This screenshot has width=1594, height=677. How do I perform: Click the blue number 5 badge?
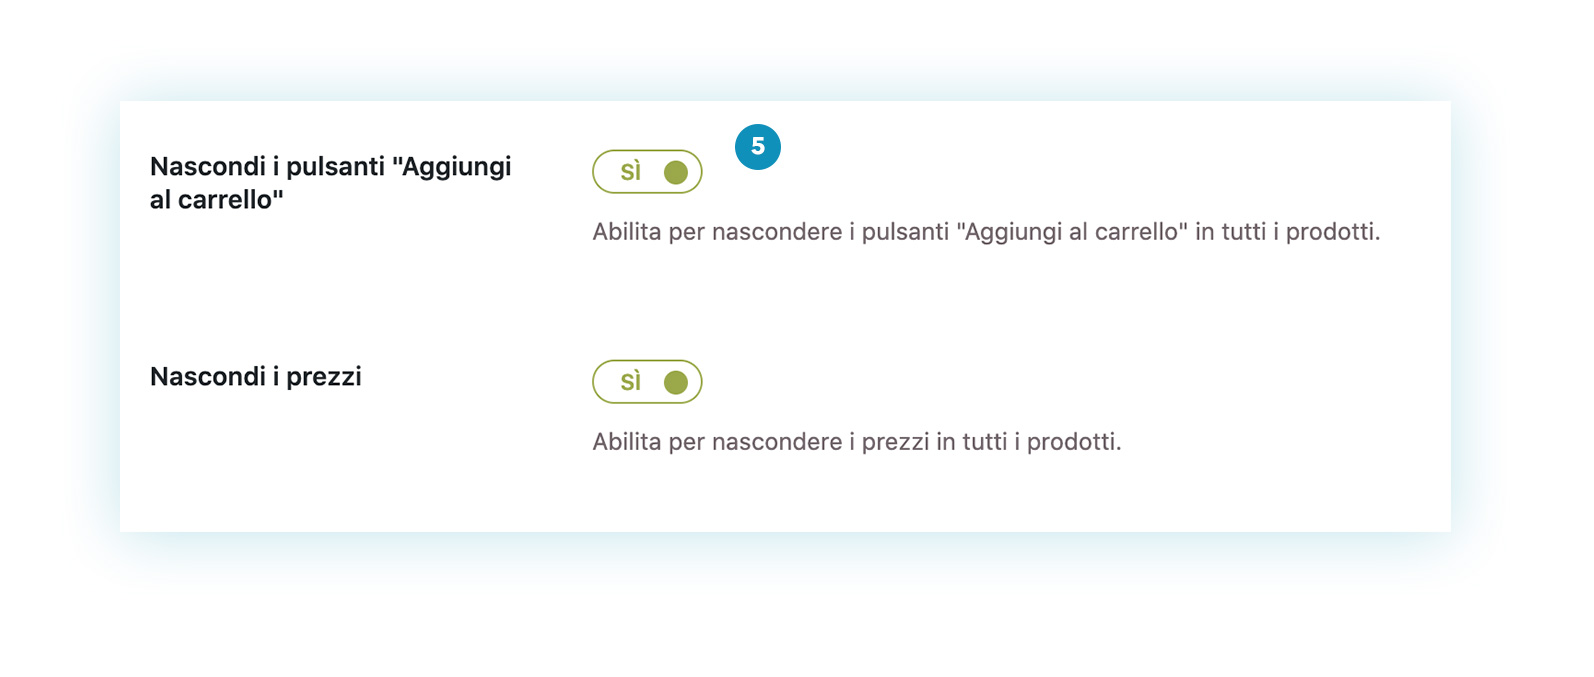tap(757, 147)
